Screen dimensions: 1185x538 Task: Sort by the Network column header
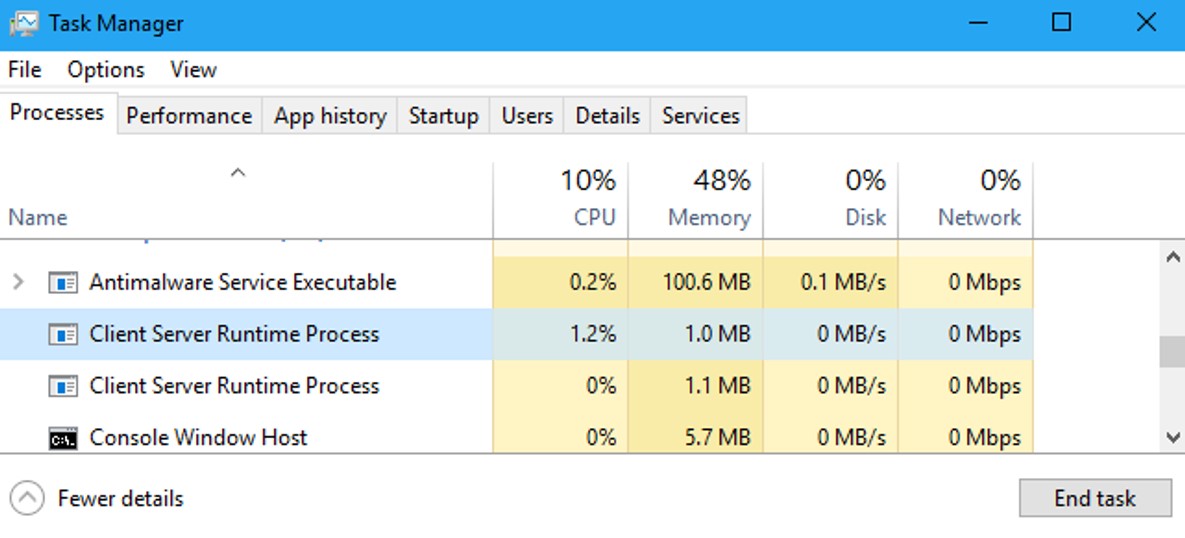point(966,201)
